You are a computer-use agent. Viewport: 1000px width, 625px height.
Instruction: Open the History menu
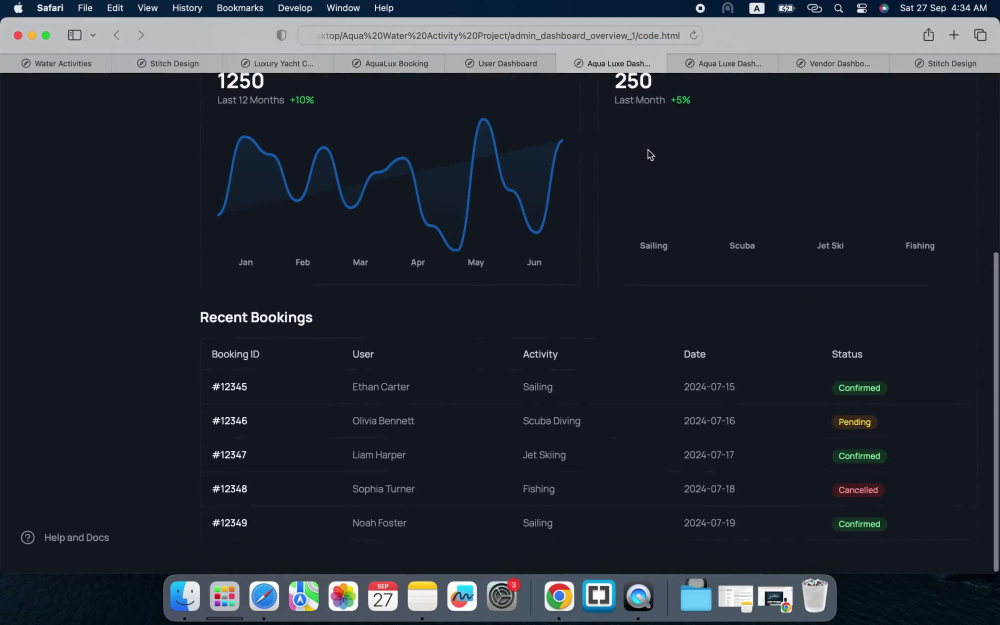coord(187,8)
